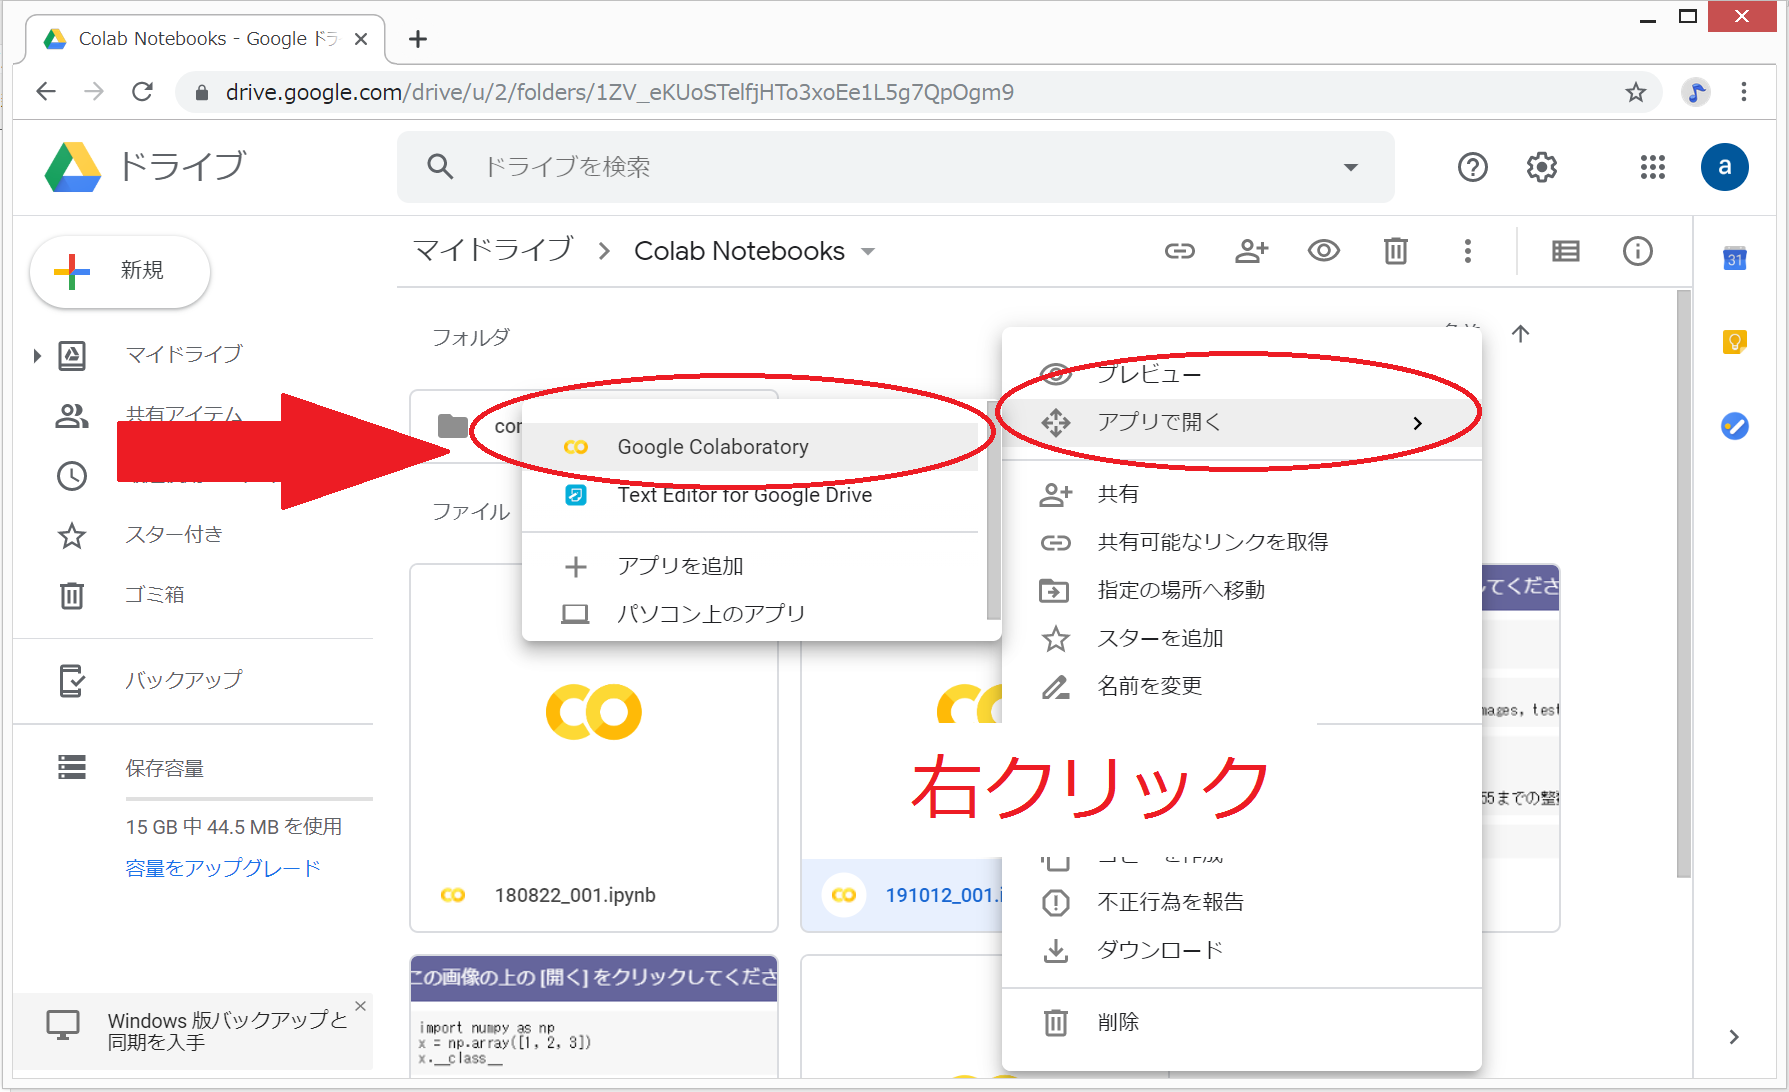Switch to list view layout
Screen dimensions: 1789x1092
[x=1565, y=251]
